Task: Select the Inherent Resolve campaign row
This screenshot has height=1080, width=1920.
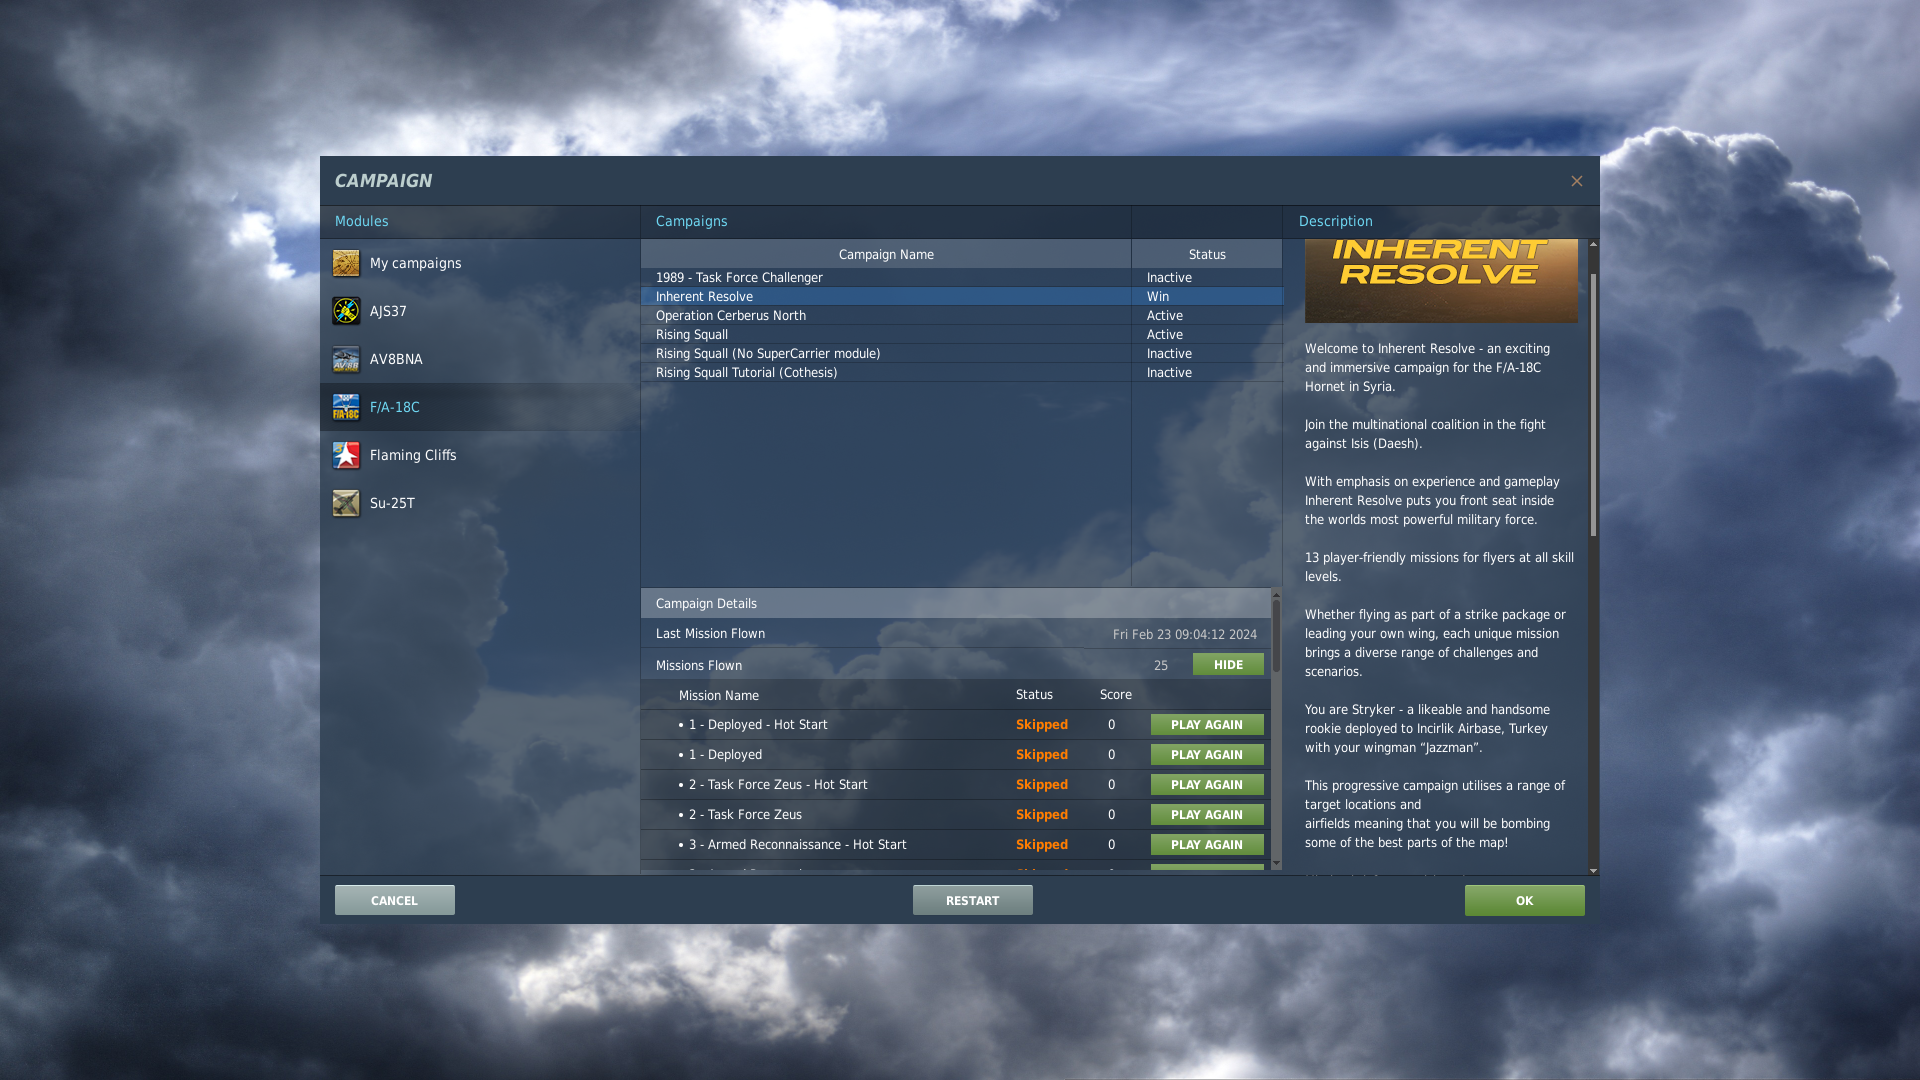Action: click(961, 297)
